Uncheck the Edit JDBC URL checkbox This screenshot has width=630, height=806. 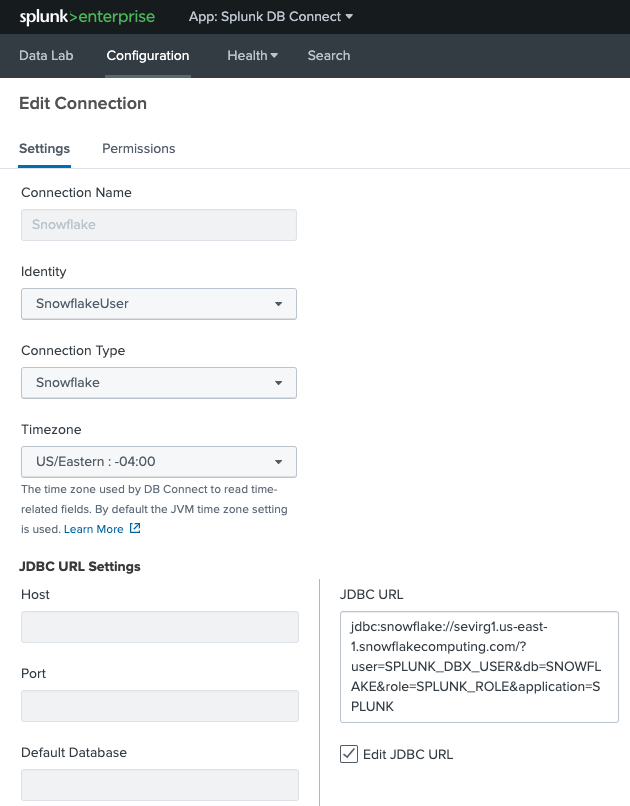(x=348, y=753)
